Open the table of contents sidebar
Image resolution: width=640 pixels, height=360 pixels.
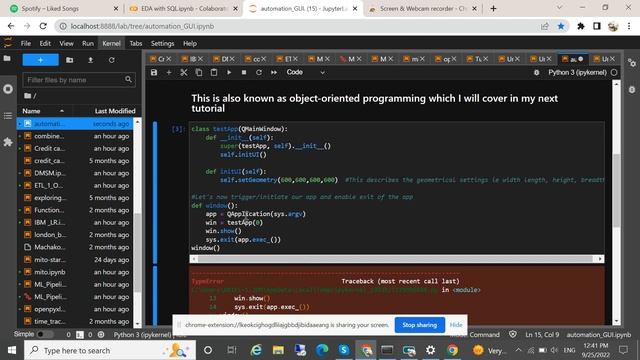coord(7,116)
